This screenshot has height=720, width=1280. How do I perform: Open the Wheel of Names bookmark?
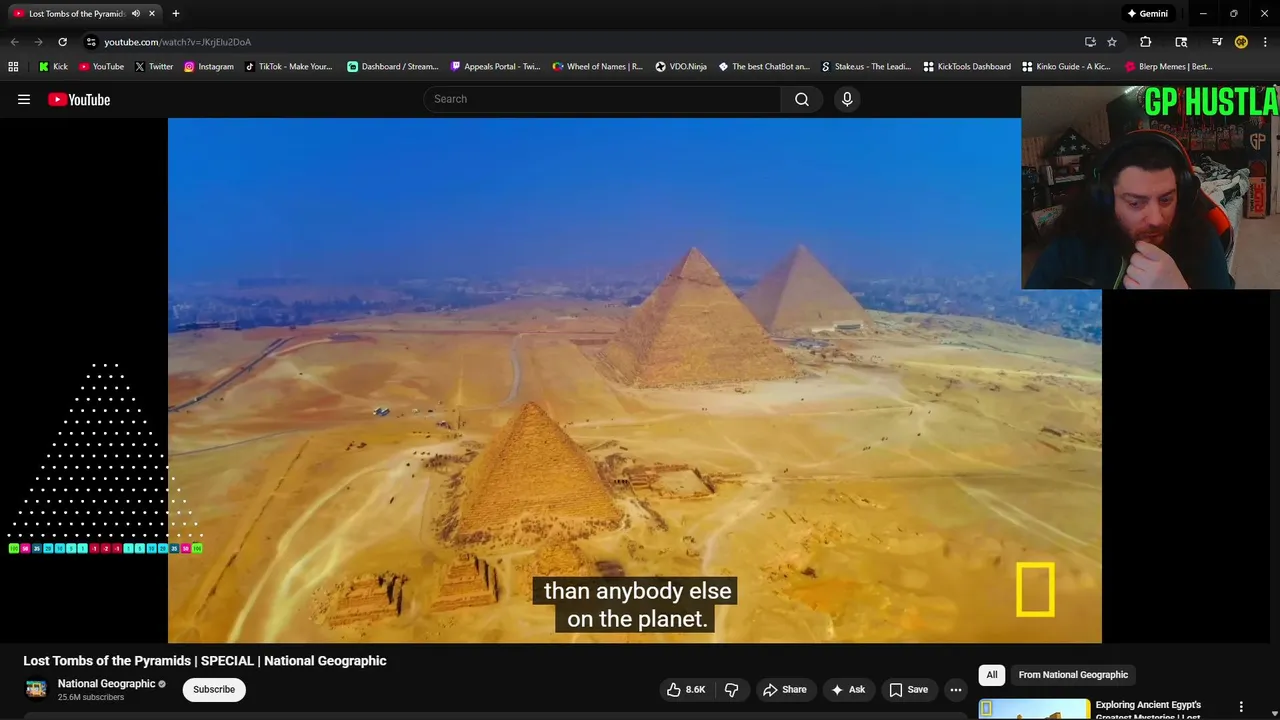pos(598,67)
